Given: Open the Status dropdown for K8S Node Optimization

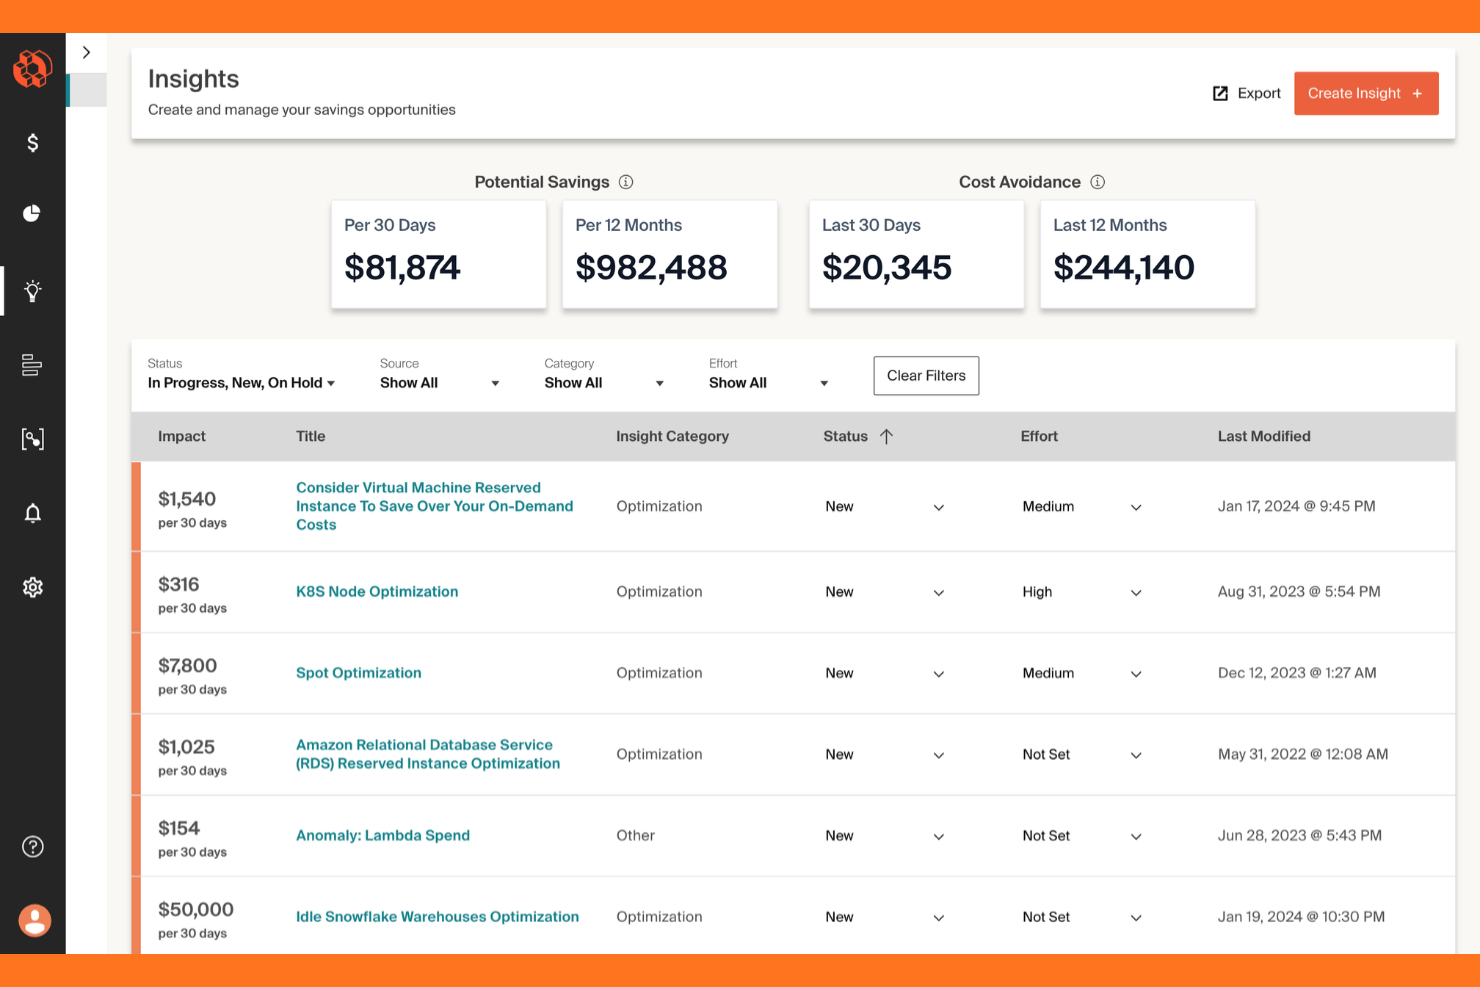Looking at the screenshot, I should pyautogui.click(x=938, y=592).
